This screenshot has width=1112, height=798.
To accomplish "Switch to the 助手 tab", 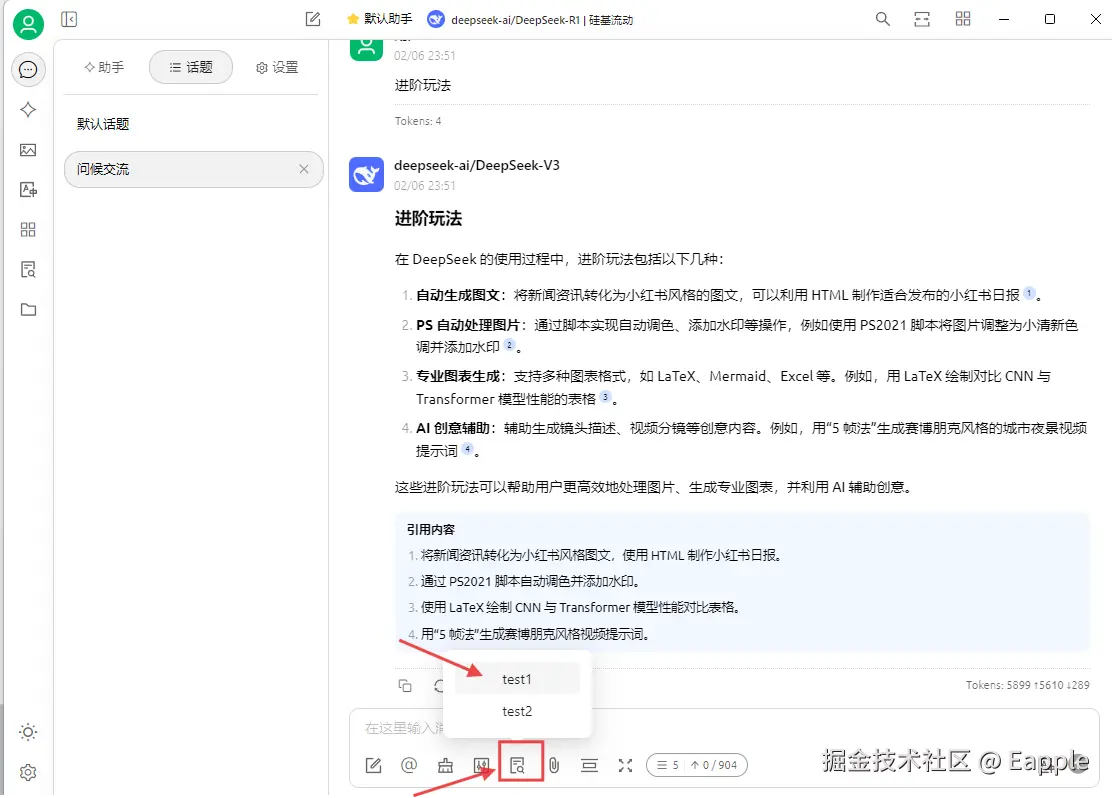I will coord(104,67).
